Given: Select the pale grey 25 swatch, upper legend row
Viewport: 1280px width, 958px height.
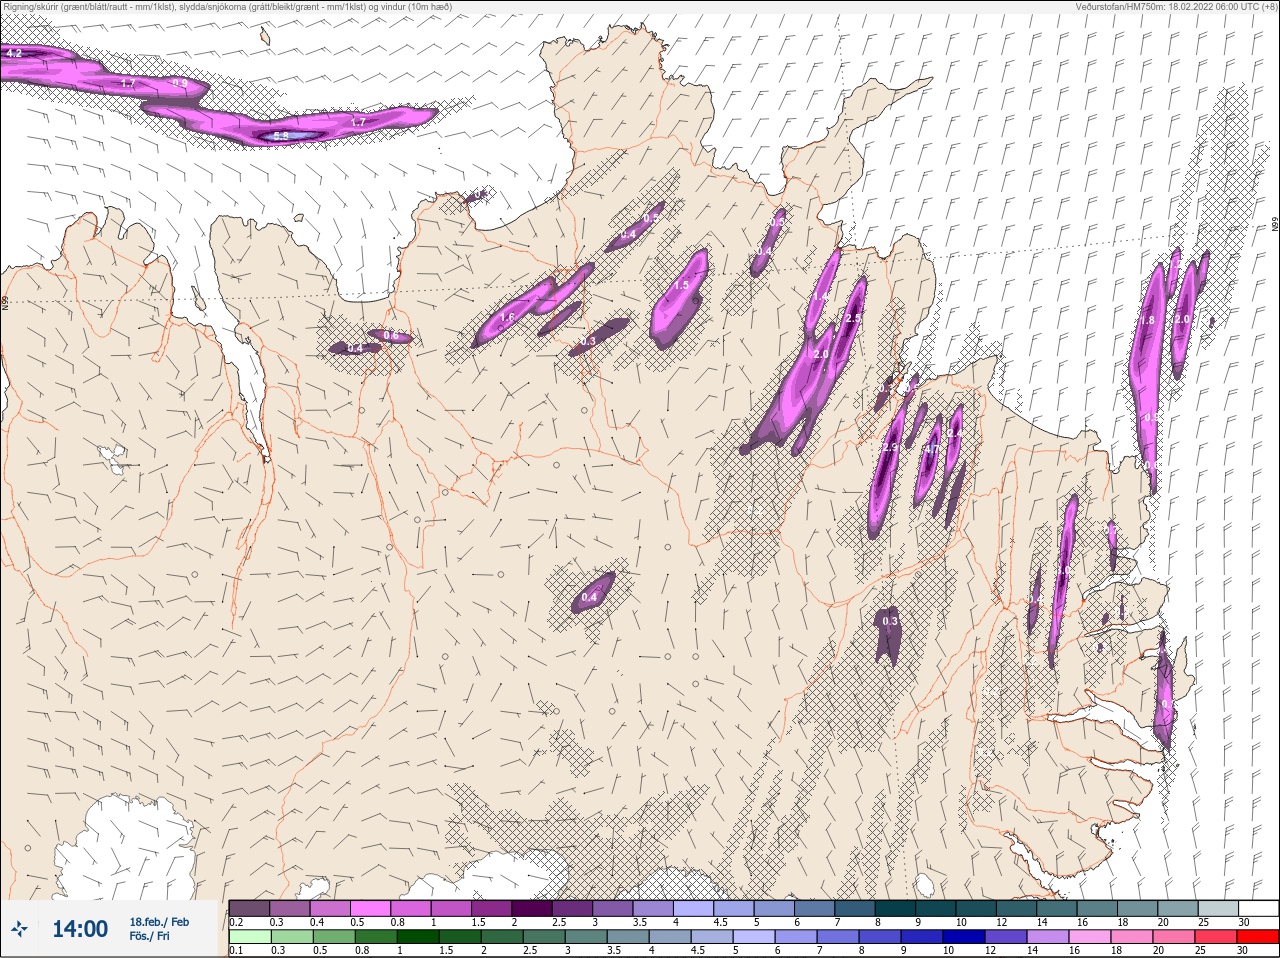Looking at the screenshot, I should coord(1218,908).
